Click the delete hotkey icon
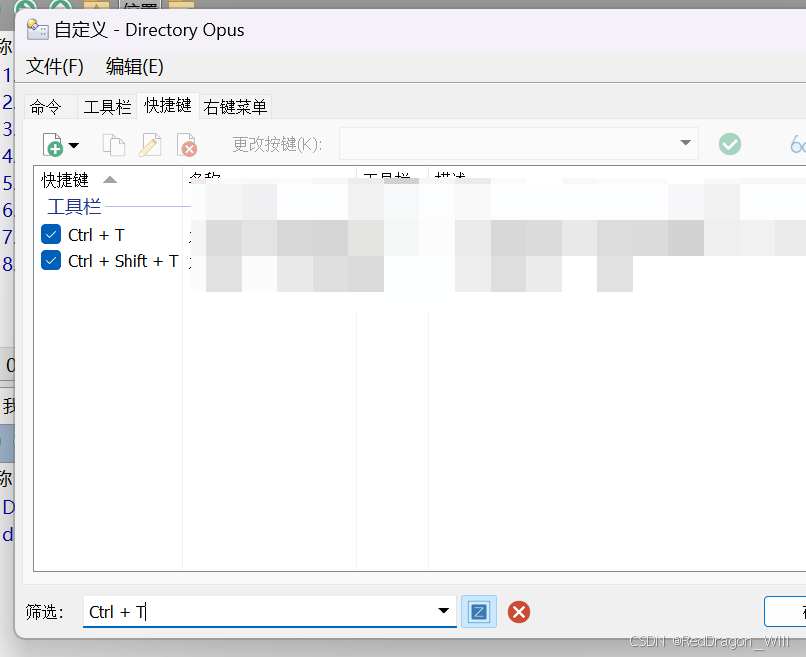 (187, 144)
